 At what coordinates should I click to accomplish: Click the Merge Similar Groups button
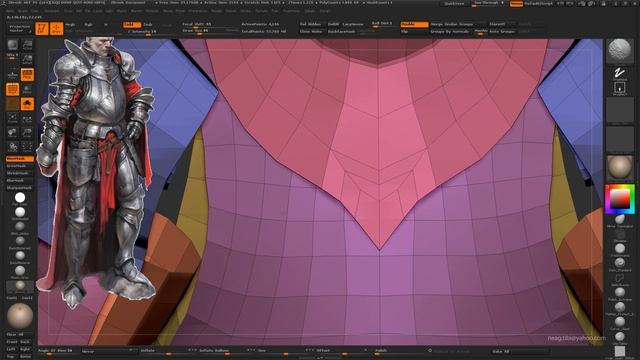[458, 24]
